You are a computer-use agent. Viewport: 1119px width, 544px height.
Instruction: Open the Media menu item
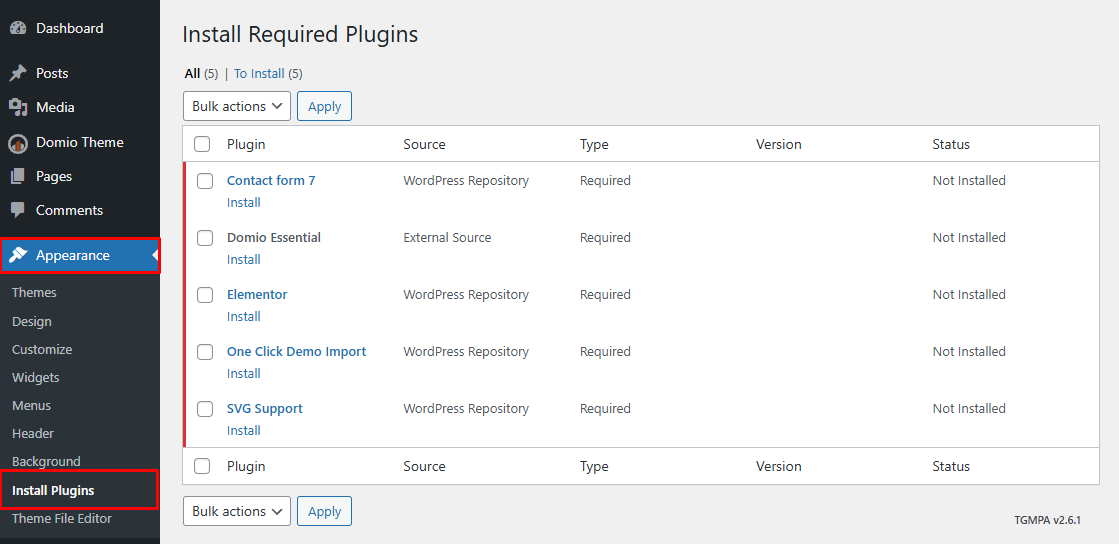click(x=80, y=108)
